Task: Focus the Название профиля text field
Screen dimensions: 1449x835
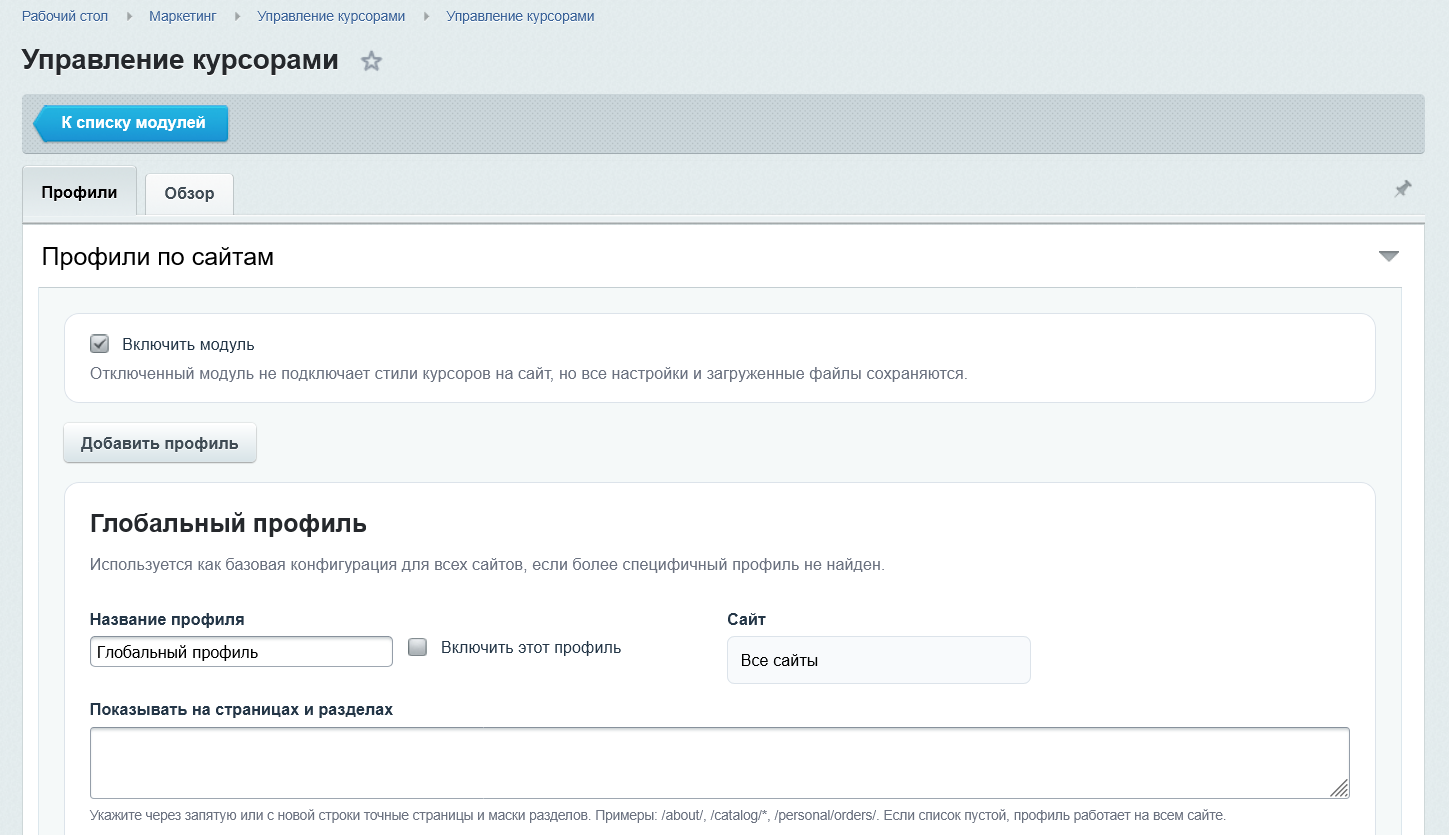Action: [x=241, y=652]
